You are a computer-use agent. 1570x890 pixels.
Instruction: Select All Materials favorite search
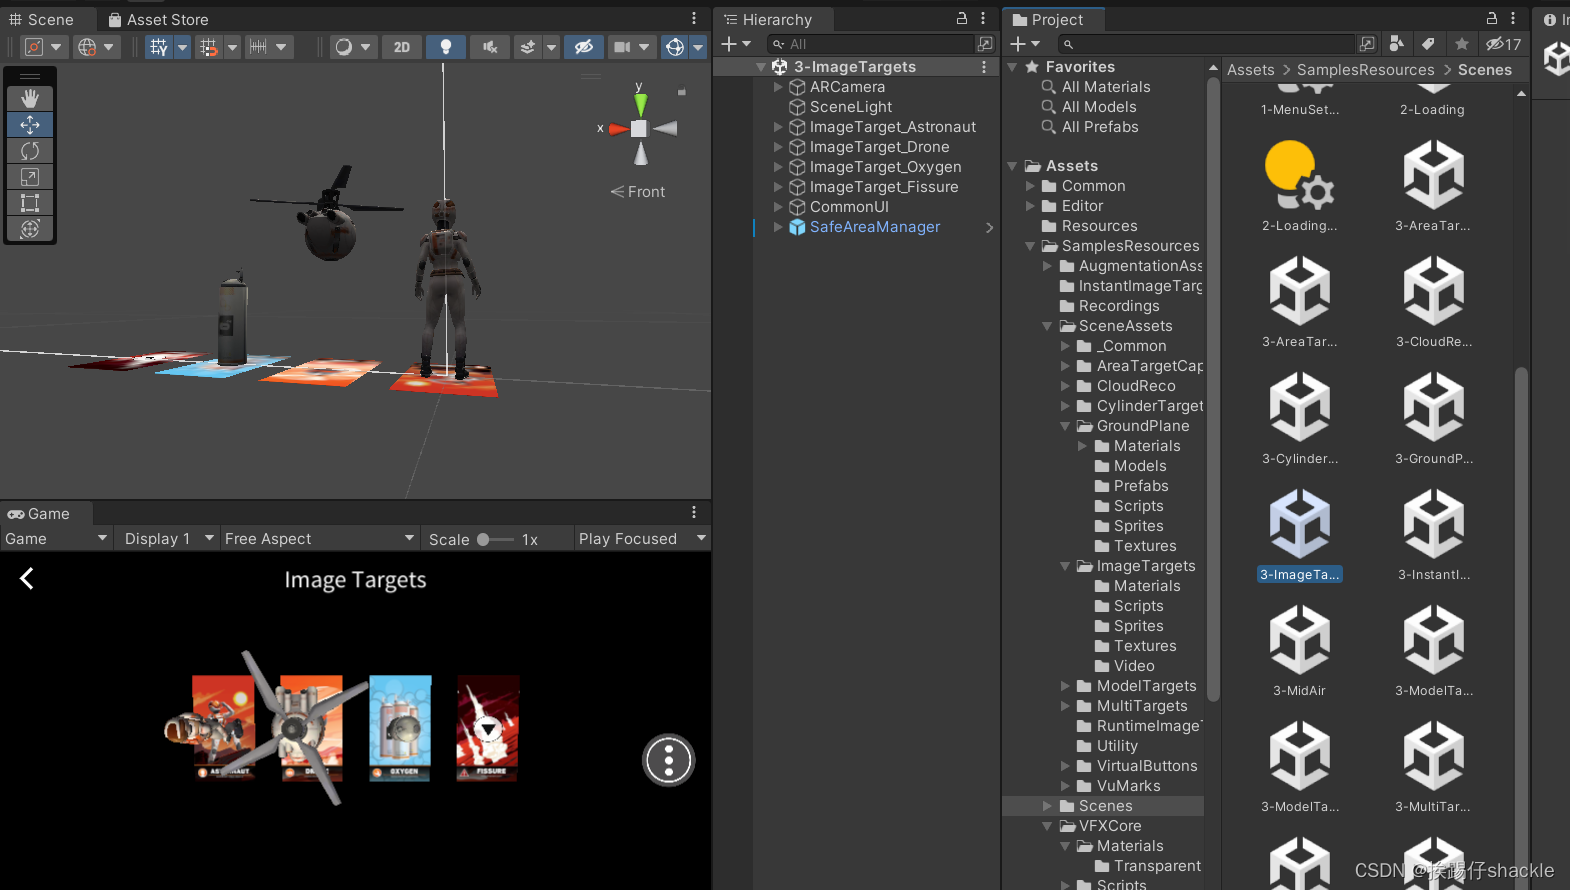[x=1106, y=87]
